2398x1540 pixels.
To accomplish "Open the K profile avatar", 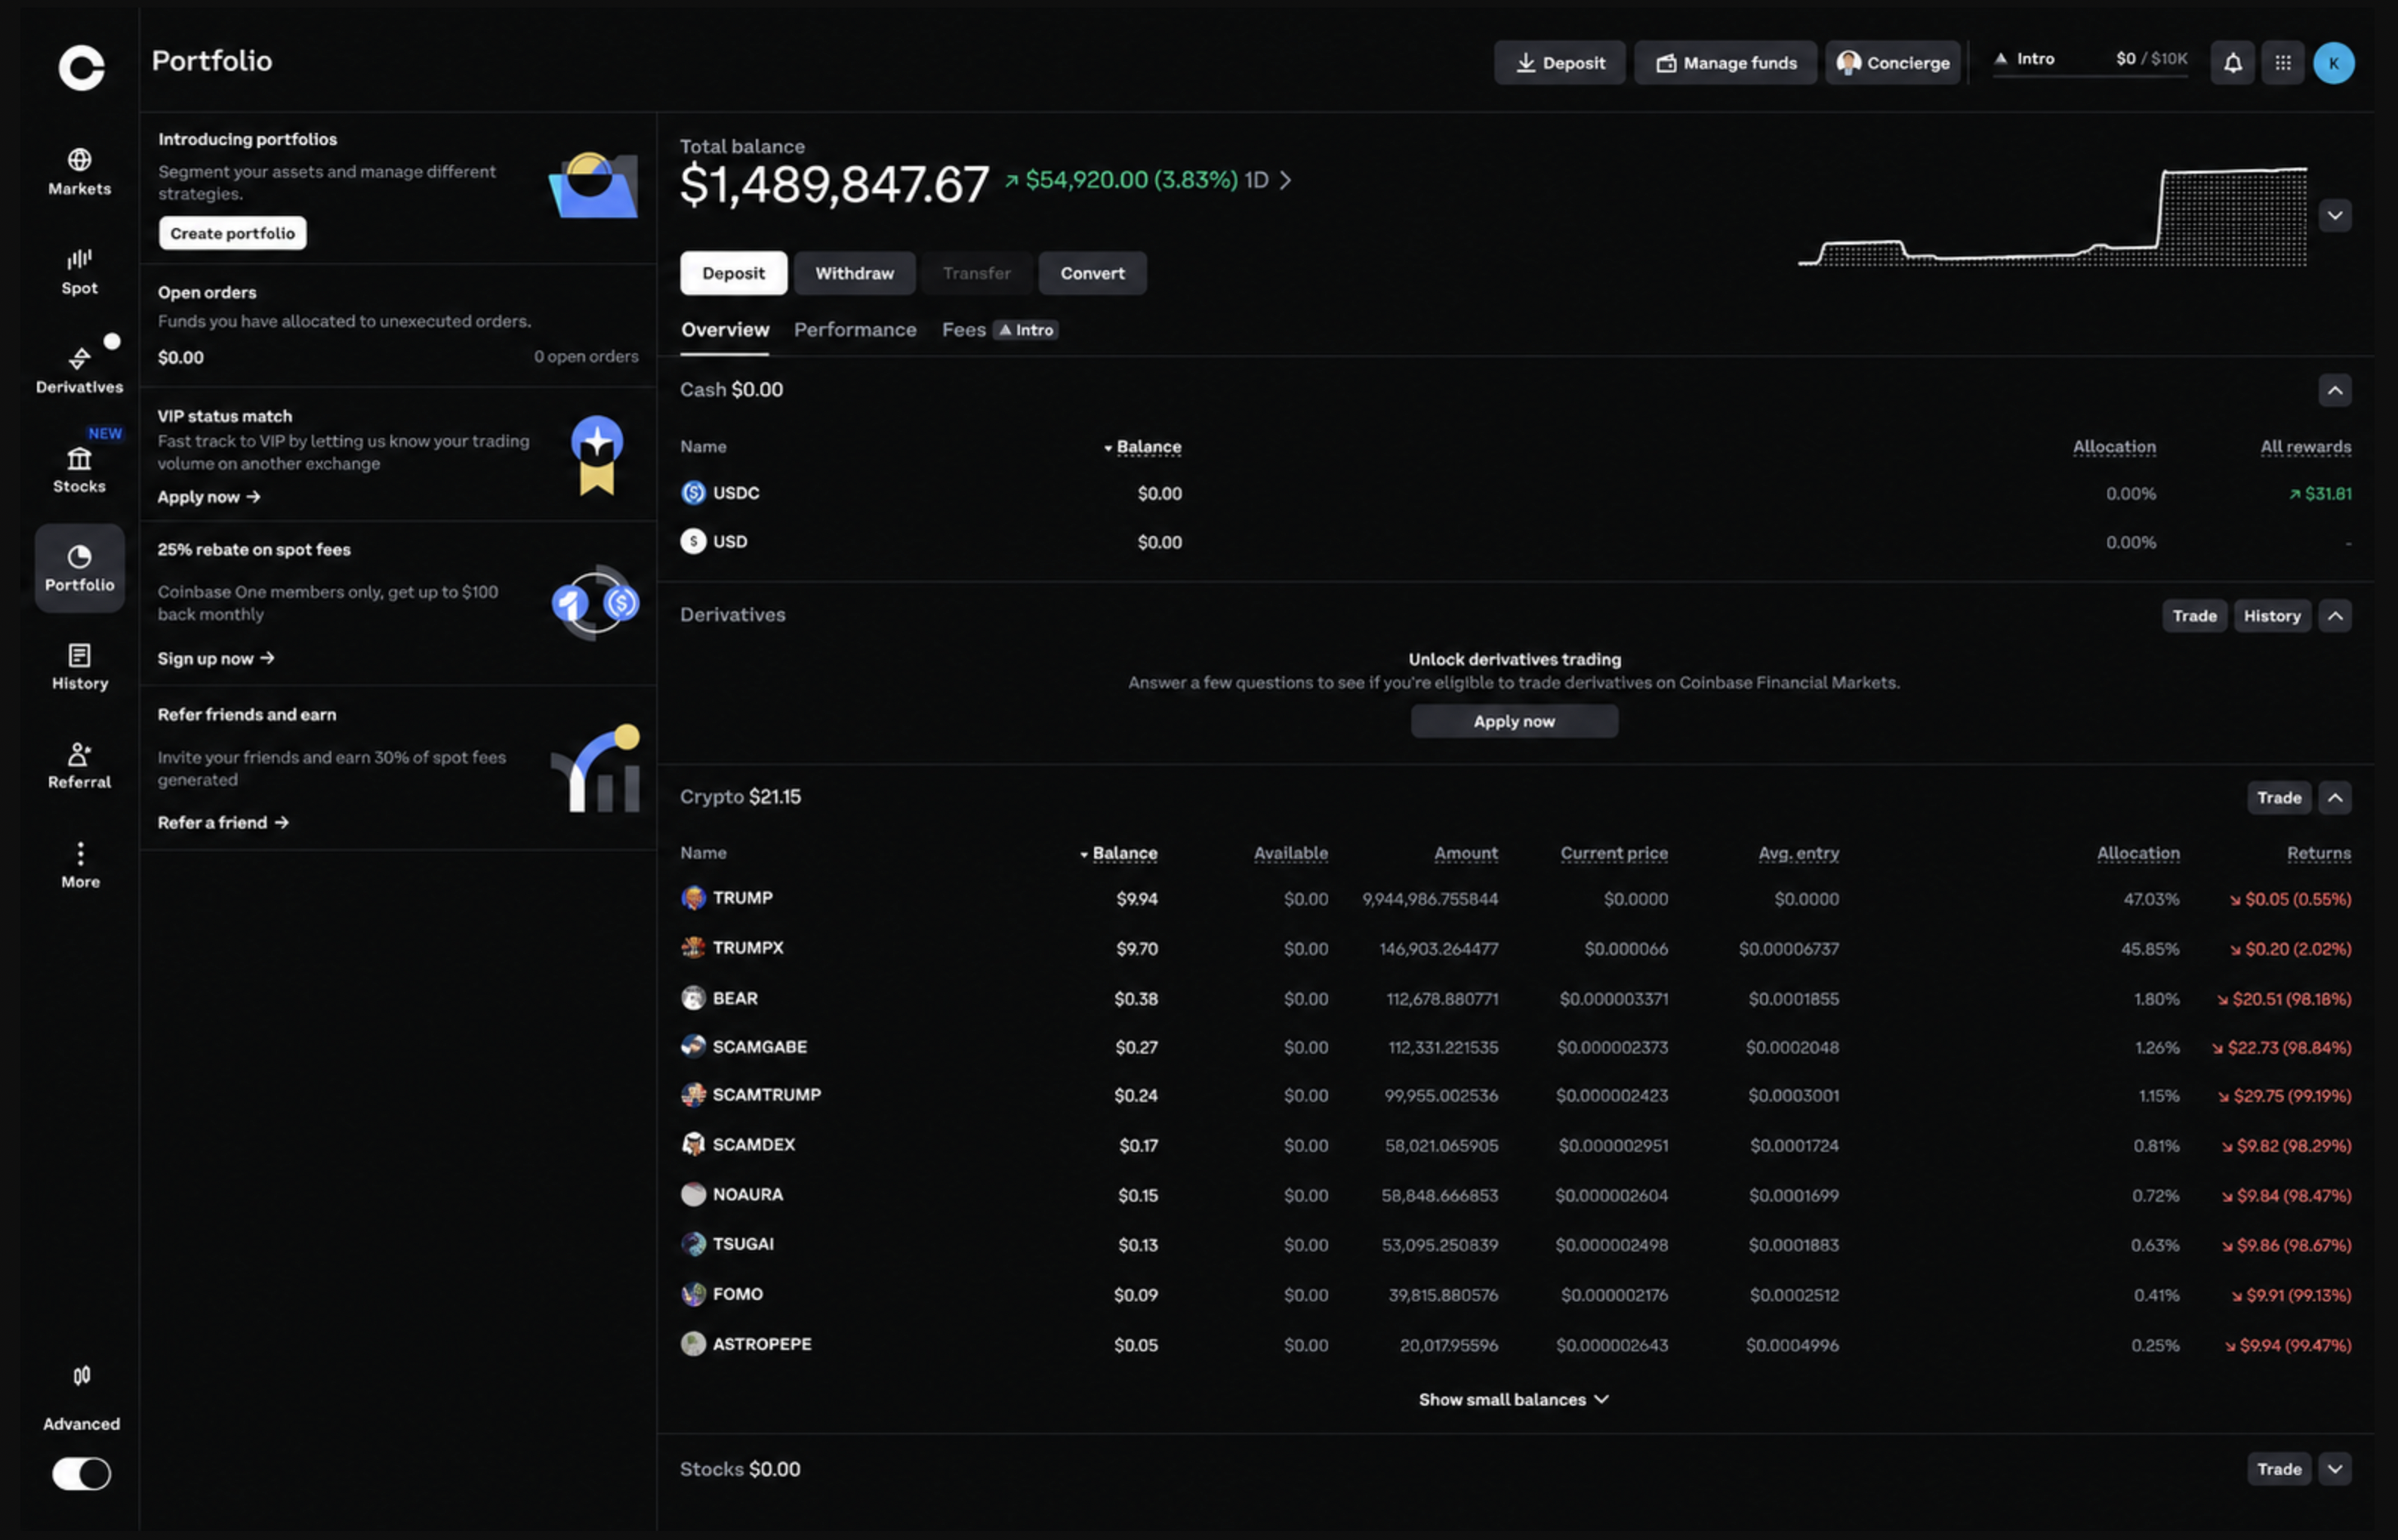I will click(2334, 63).
